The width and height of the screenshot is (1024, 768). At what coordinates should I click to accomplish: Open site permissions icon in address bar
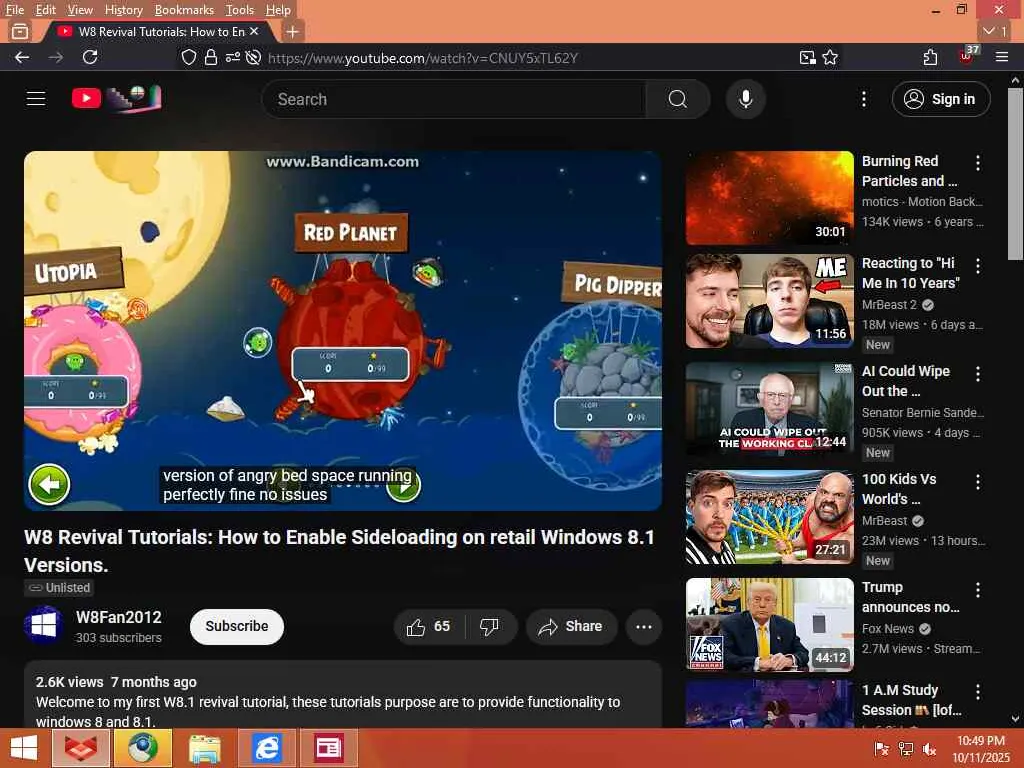(232, 57)
